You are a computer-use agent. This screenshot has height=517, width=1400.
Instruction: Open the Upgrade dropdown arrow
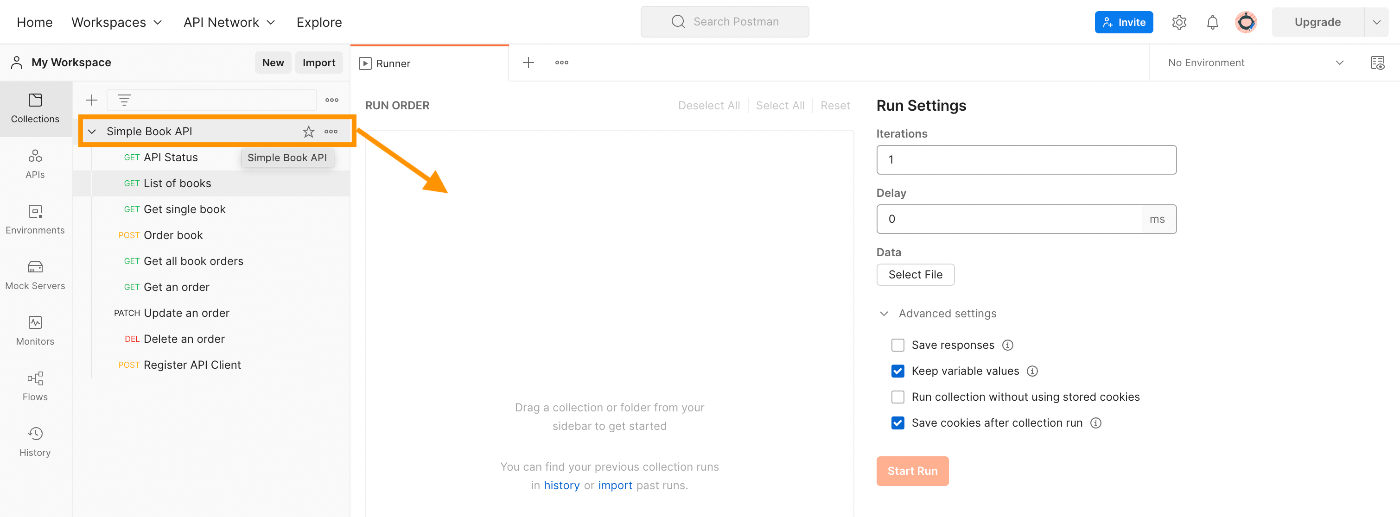click(x=1377, y=22)
